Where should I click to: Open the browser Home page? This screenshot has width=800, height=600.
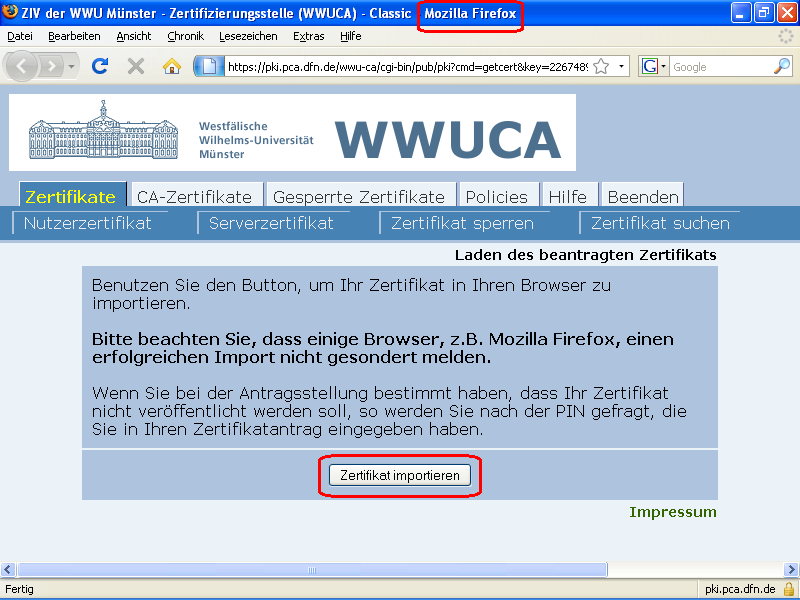click(171, 66)
